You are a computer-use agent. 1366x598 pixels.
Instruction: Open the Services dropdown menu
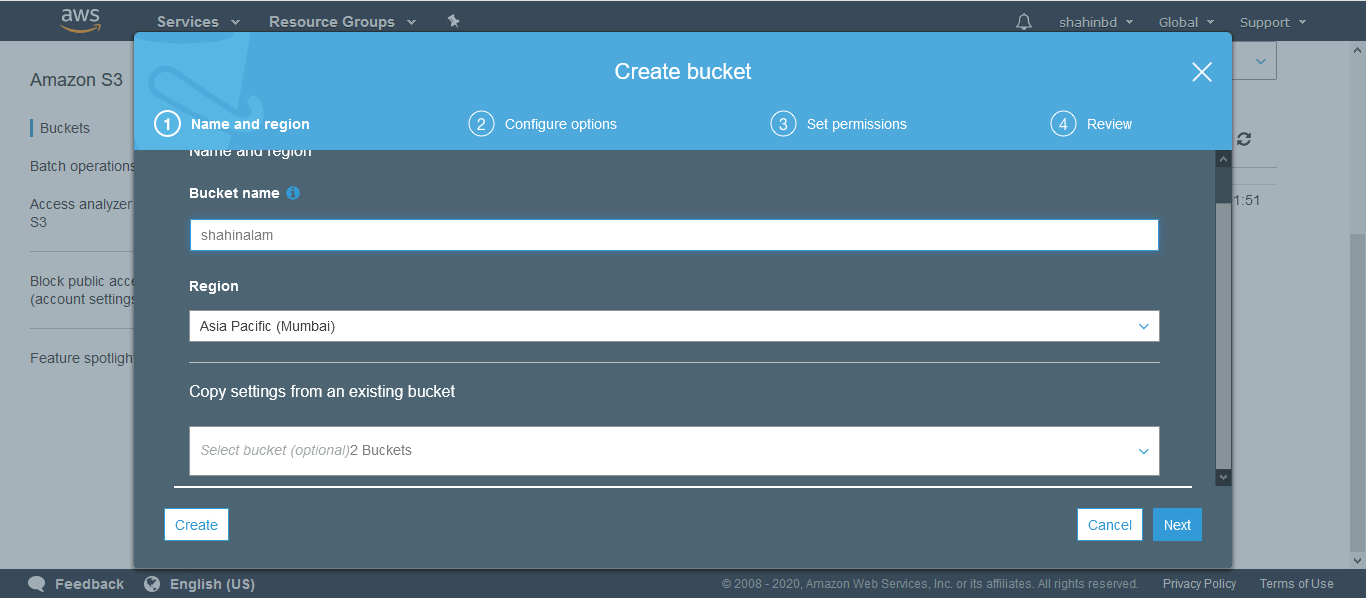click(x=198, y=22)
